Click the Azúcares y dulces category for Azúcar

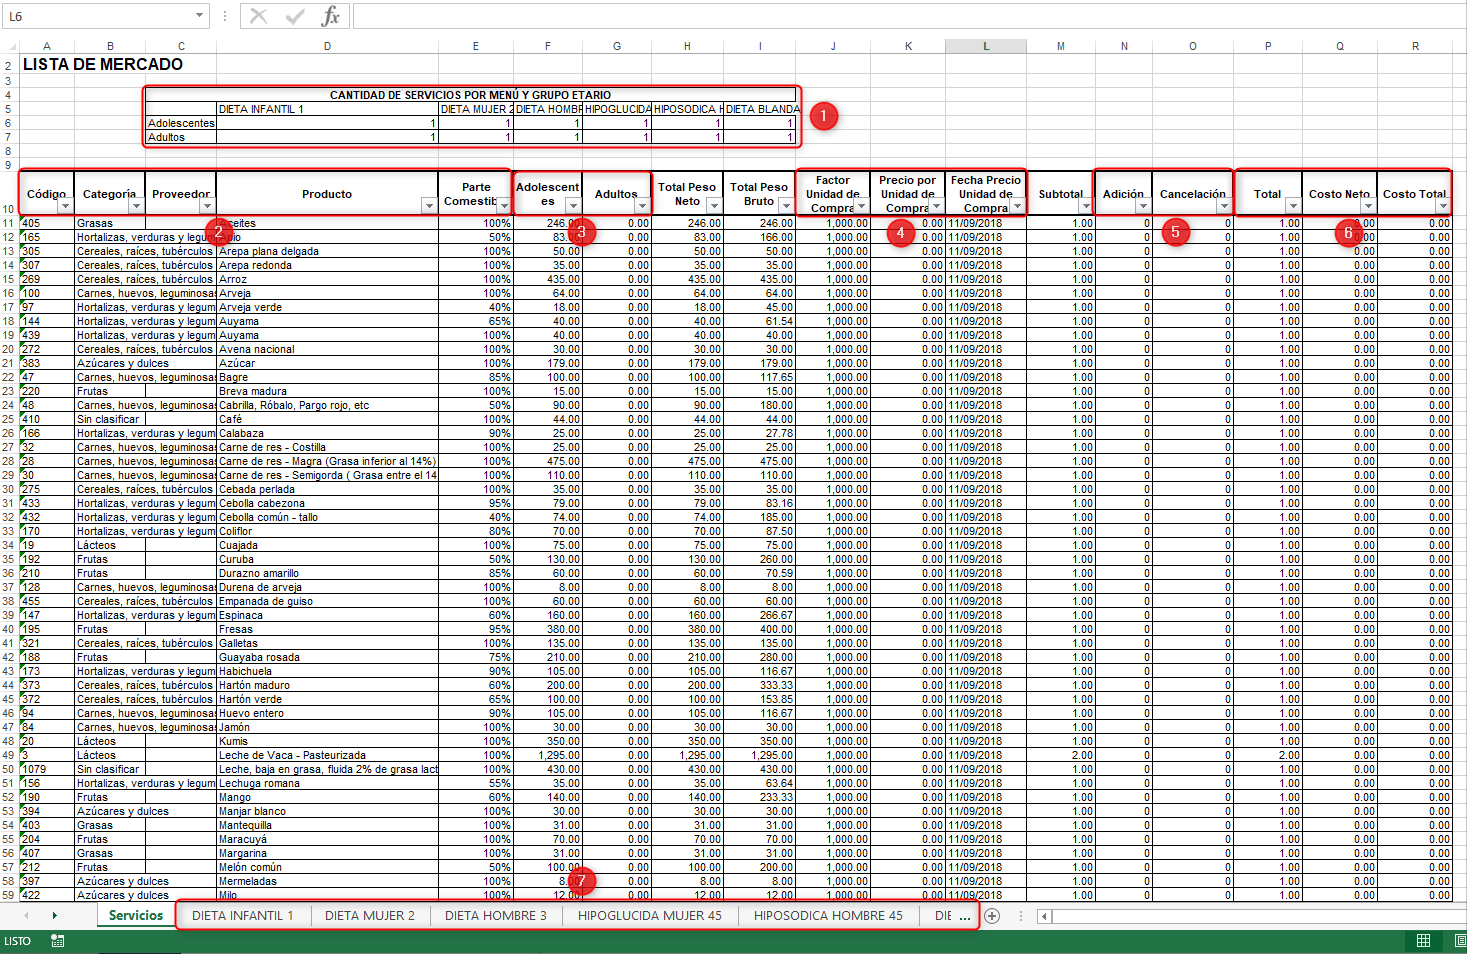tap(110, 363)
